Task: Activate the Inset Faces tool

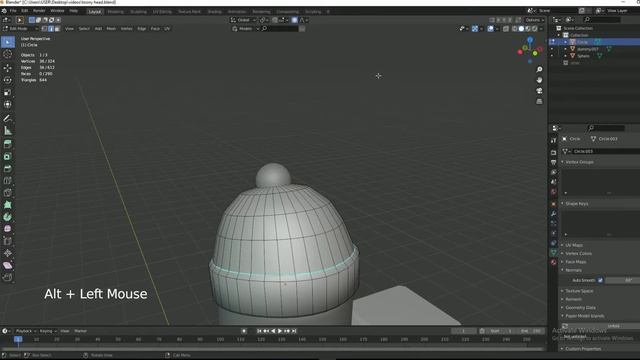Action: point(8,156)
